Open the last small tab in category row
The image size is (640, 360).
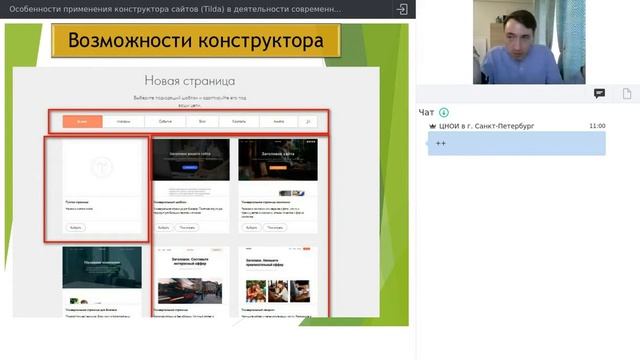[308, 122]
